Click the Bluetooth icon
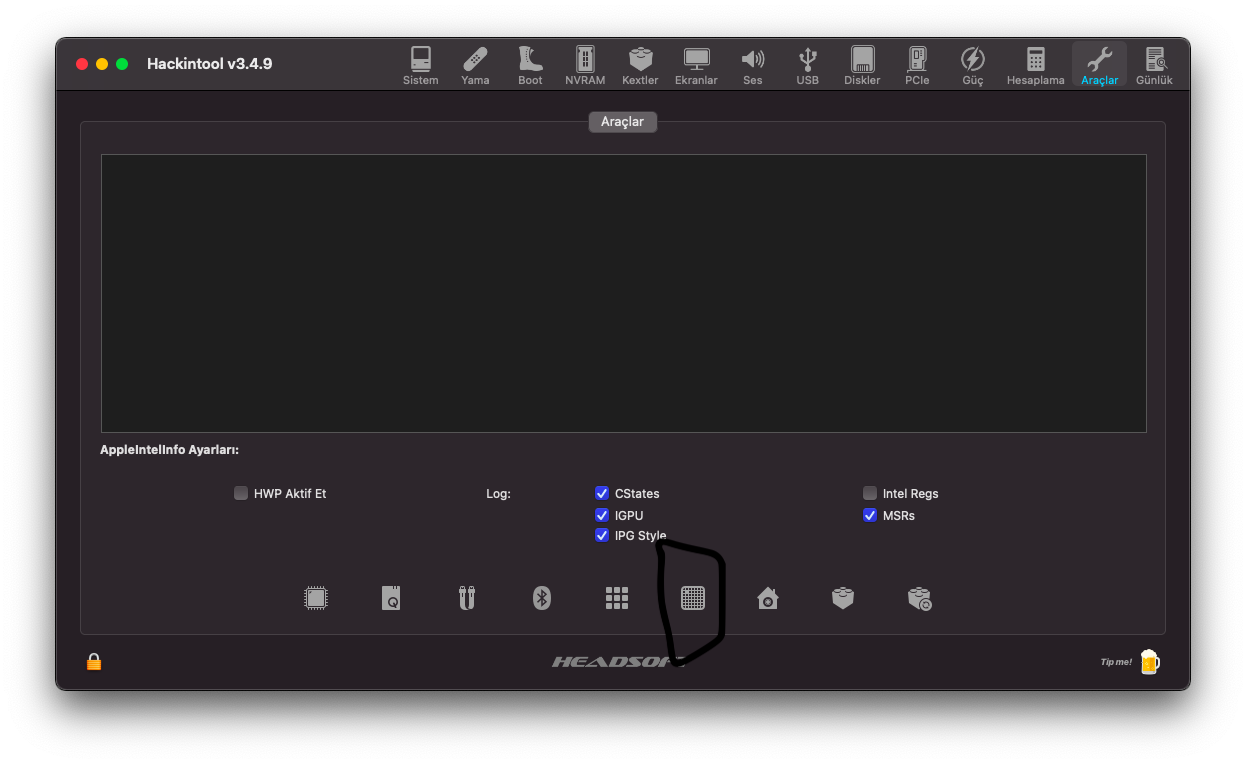Viewport: 1246px width, 764px height. pos(542,598)
